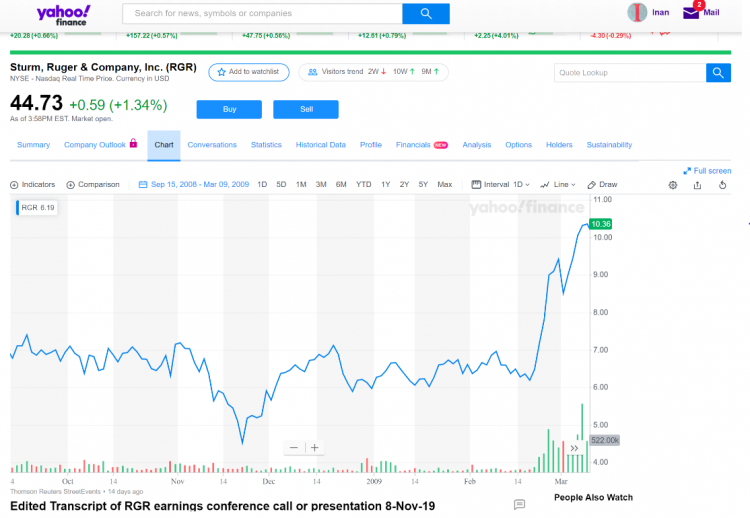Screen dimensions: 750x518
Task: Select the 1Y time range
Action: pos(386,185)
